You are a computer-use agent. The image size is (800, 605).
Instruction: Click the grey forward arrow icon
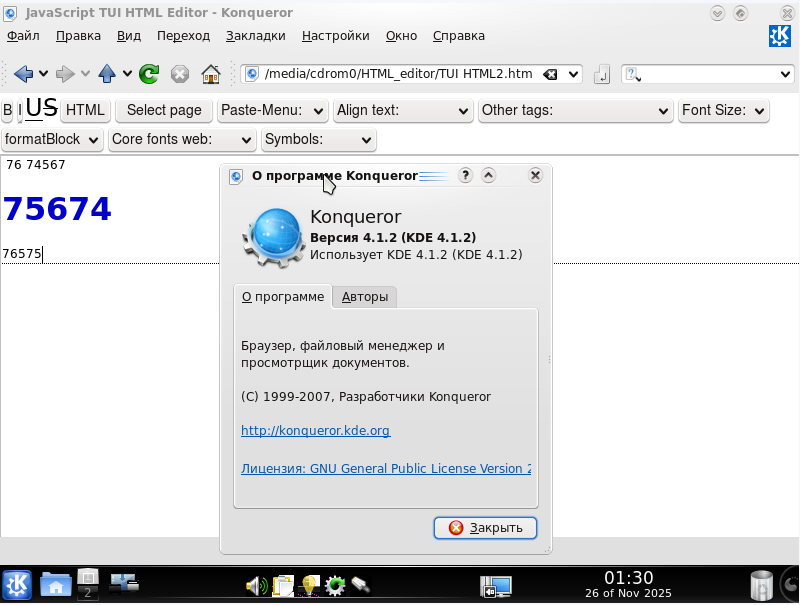pos(65,74)
